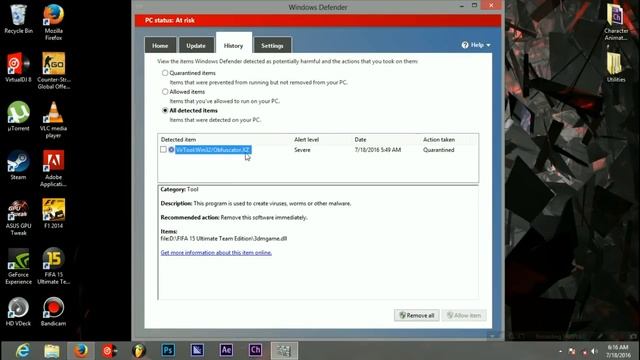This screenshot has height=360, width=640.
Task: Switch to the Home tab
Action: [x=160, y=45]
